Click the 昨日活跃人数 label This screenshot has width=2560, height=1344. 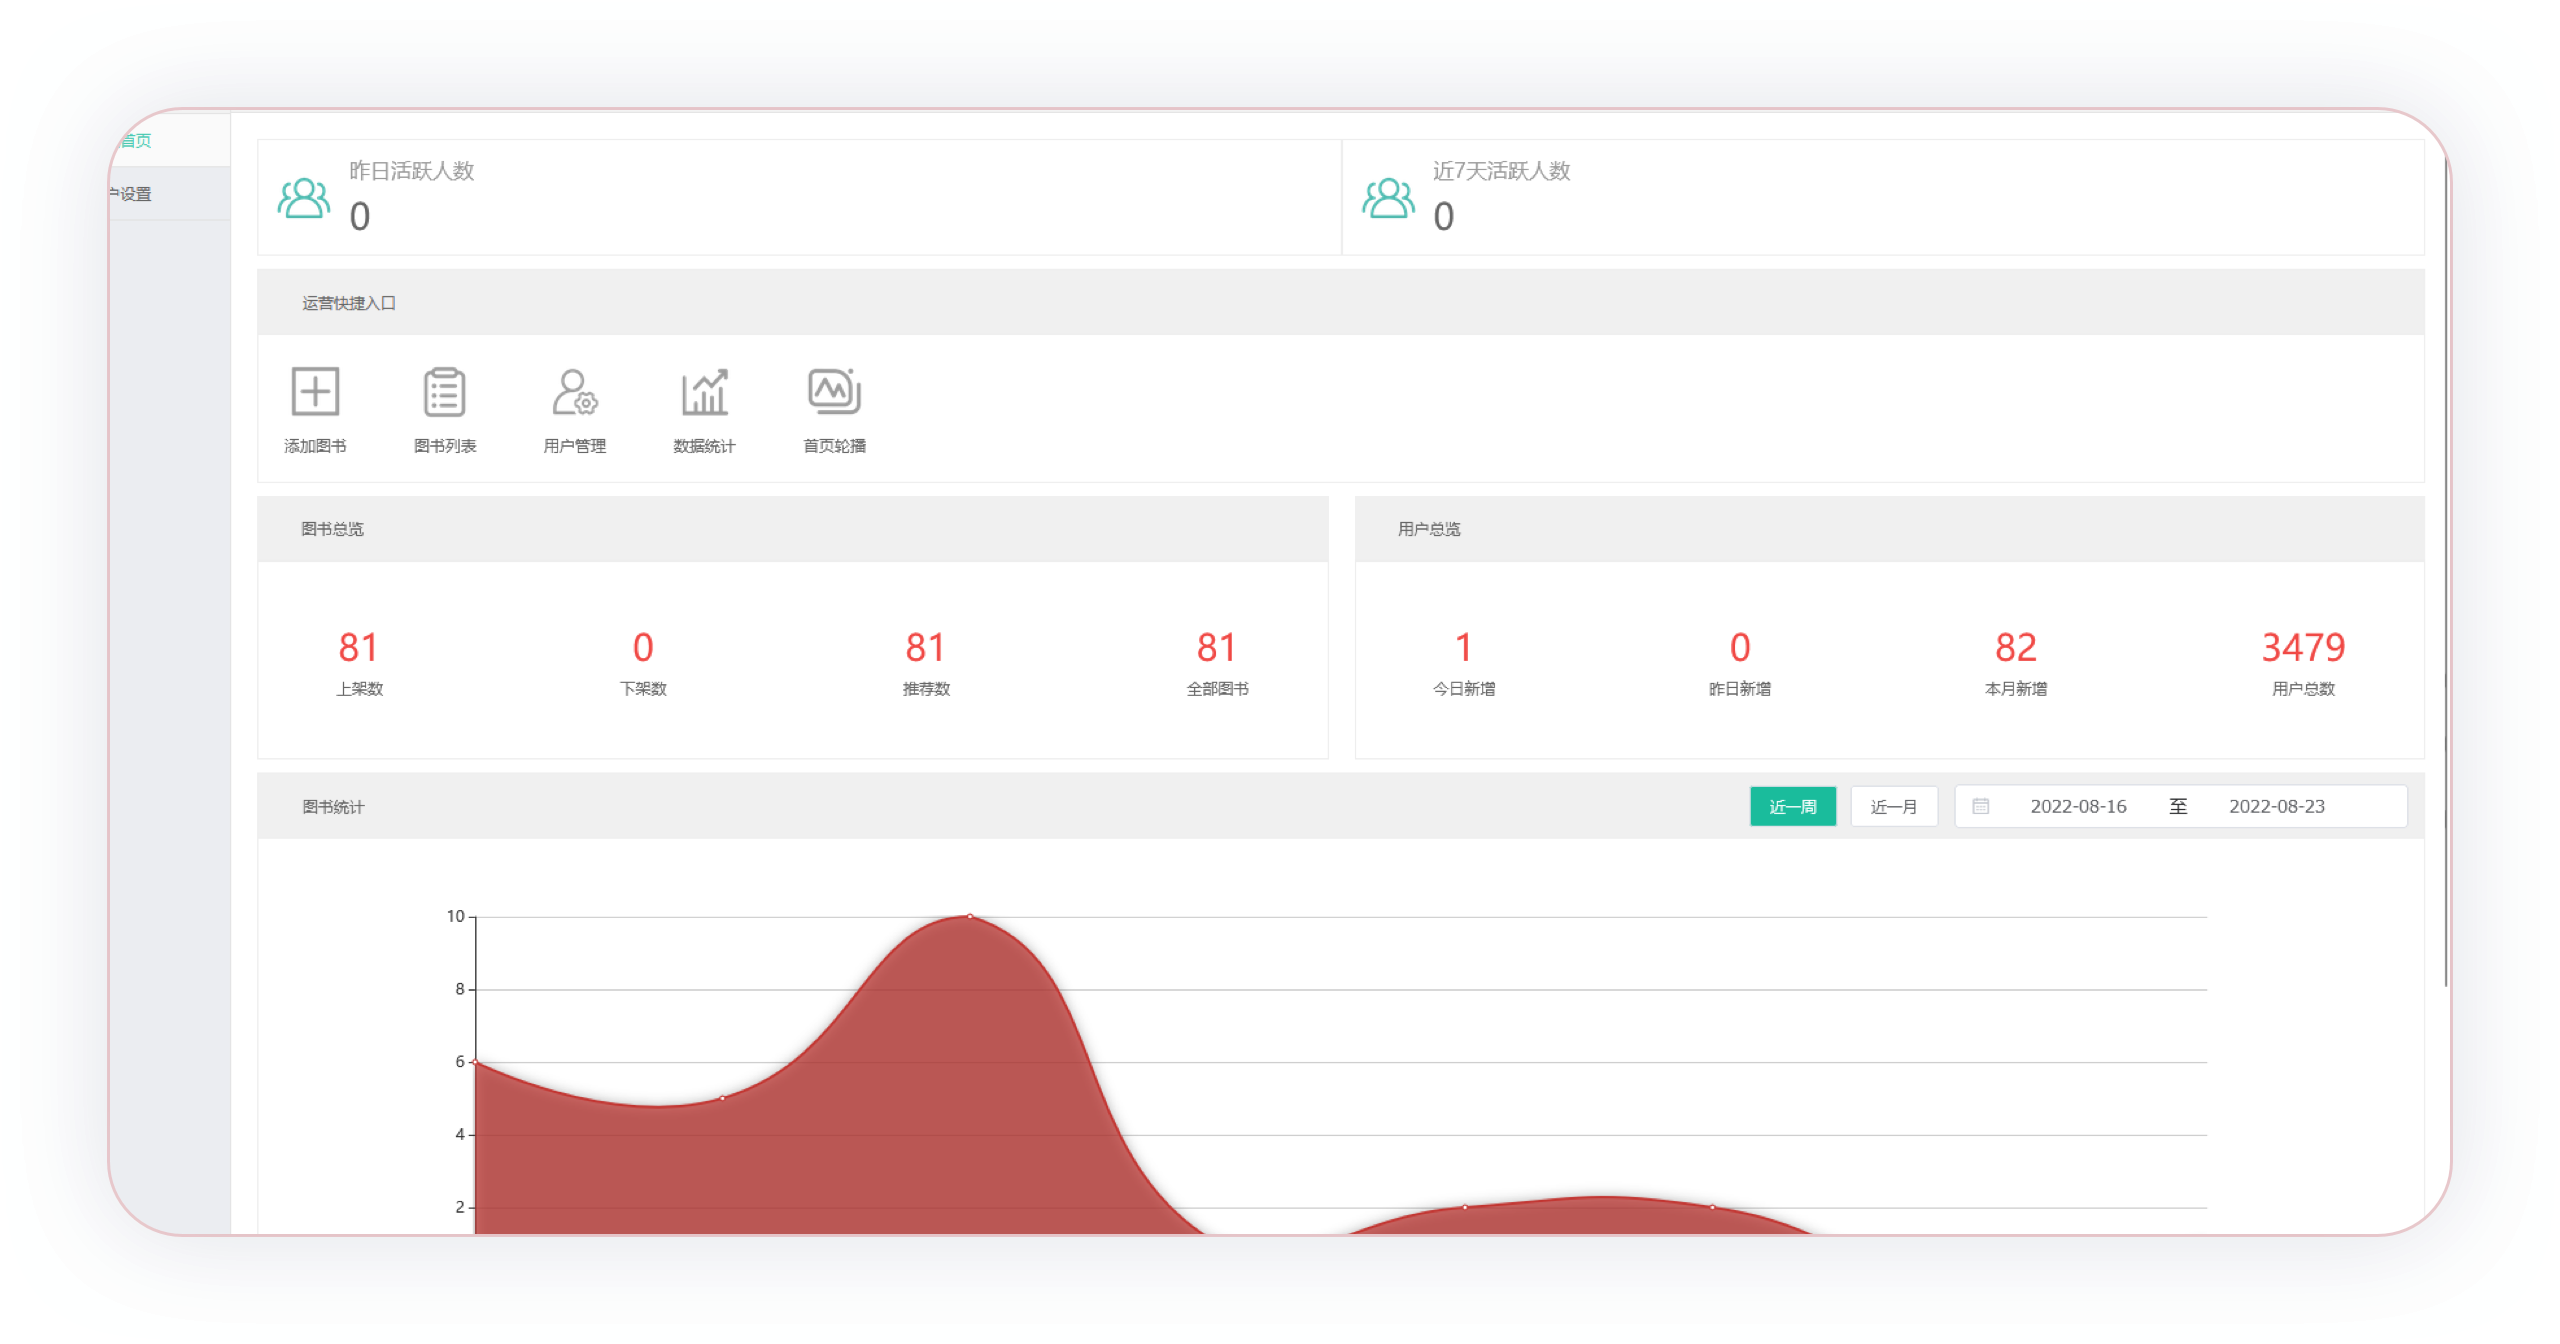pos(412,171)
